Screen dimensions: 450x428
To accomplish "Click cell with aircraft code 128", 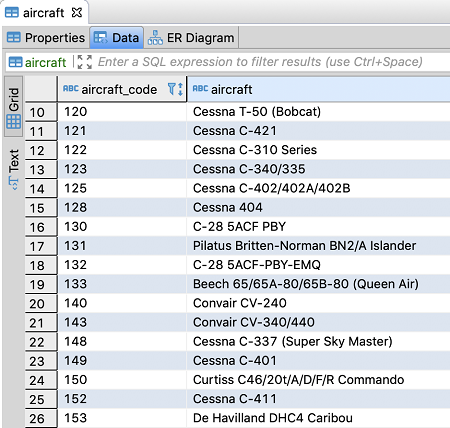I will click(122, 207).
